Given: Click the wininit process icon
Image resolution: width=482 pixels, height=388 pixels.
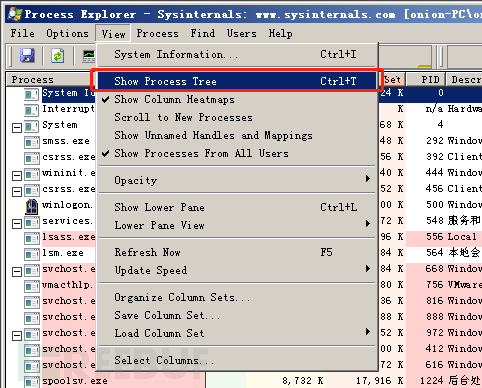Looking at the screenshot, I should [32, 174].
